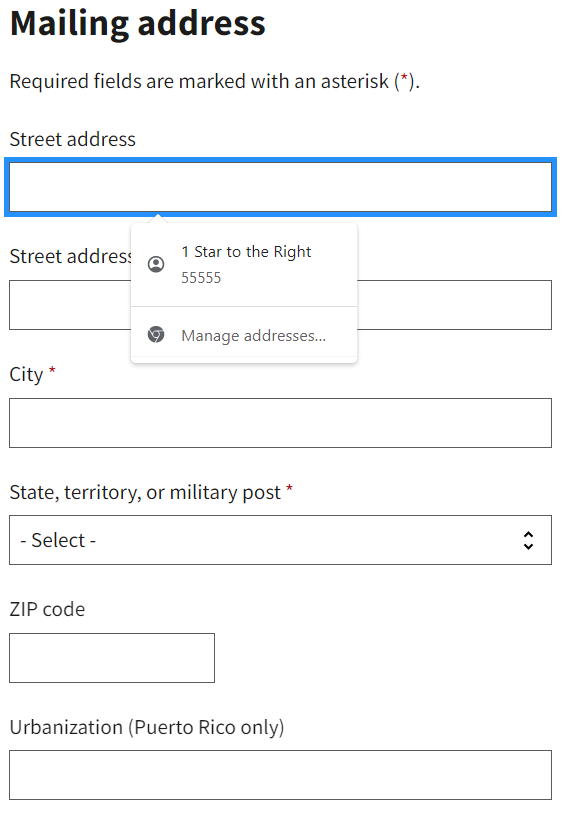Focus the first Street address field
Viewport: 565px width, 825px height.
280,187
